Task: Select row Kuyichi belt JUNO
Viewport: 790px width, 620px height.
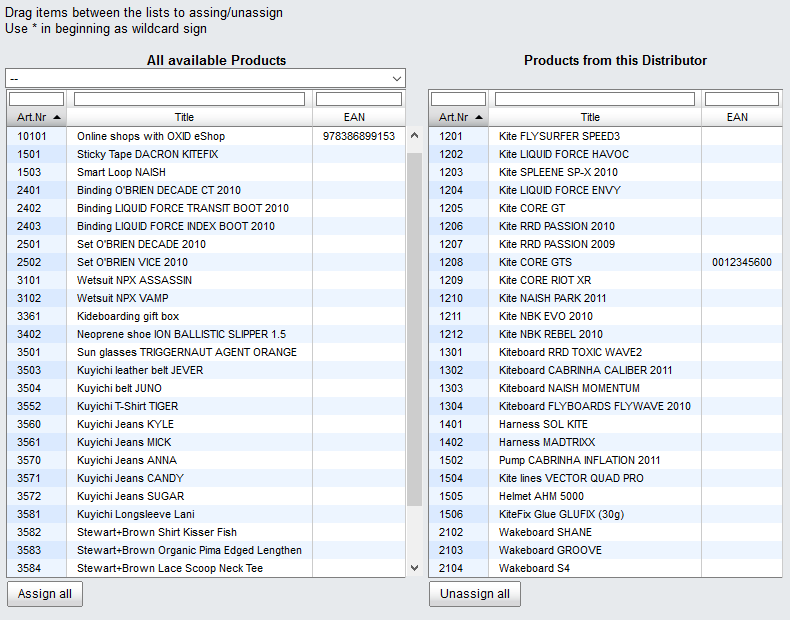Action: click(206, 388)
